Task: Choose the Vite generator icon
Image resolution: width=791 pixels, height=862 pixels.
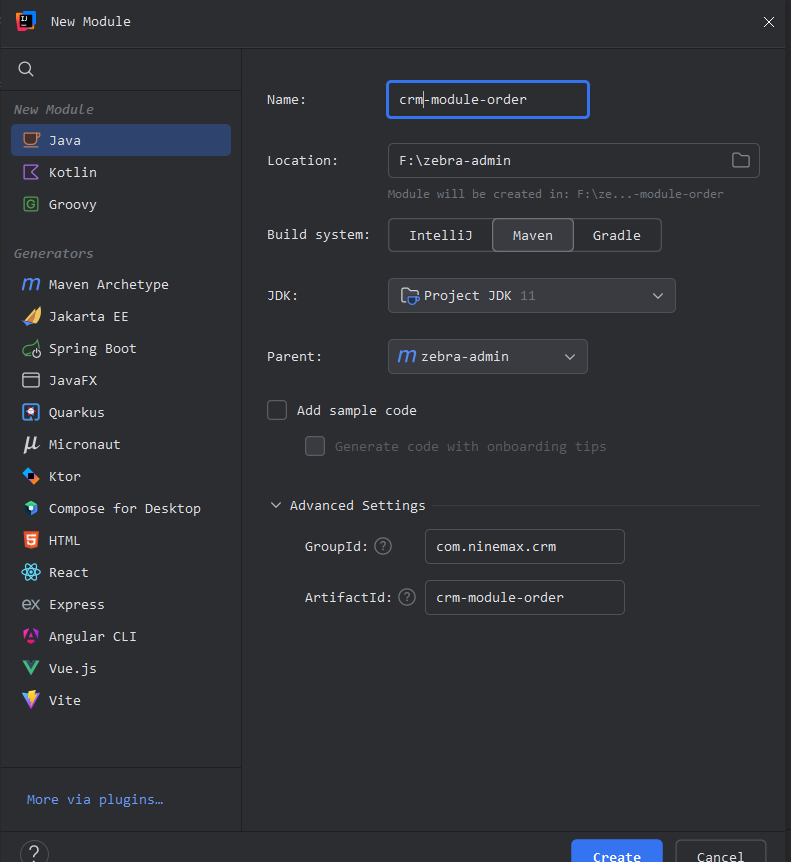Action: click(31, 699)
